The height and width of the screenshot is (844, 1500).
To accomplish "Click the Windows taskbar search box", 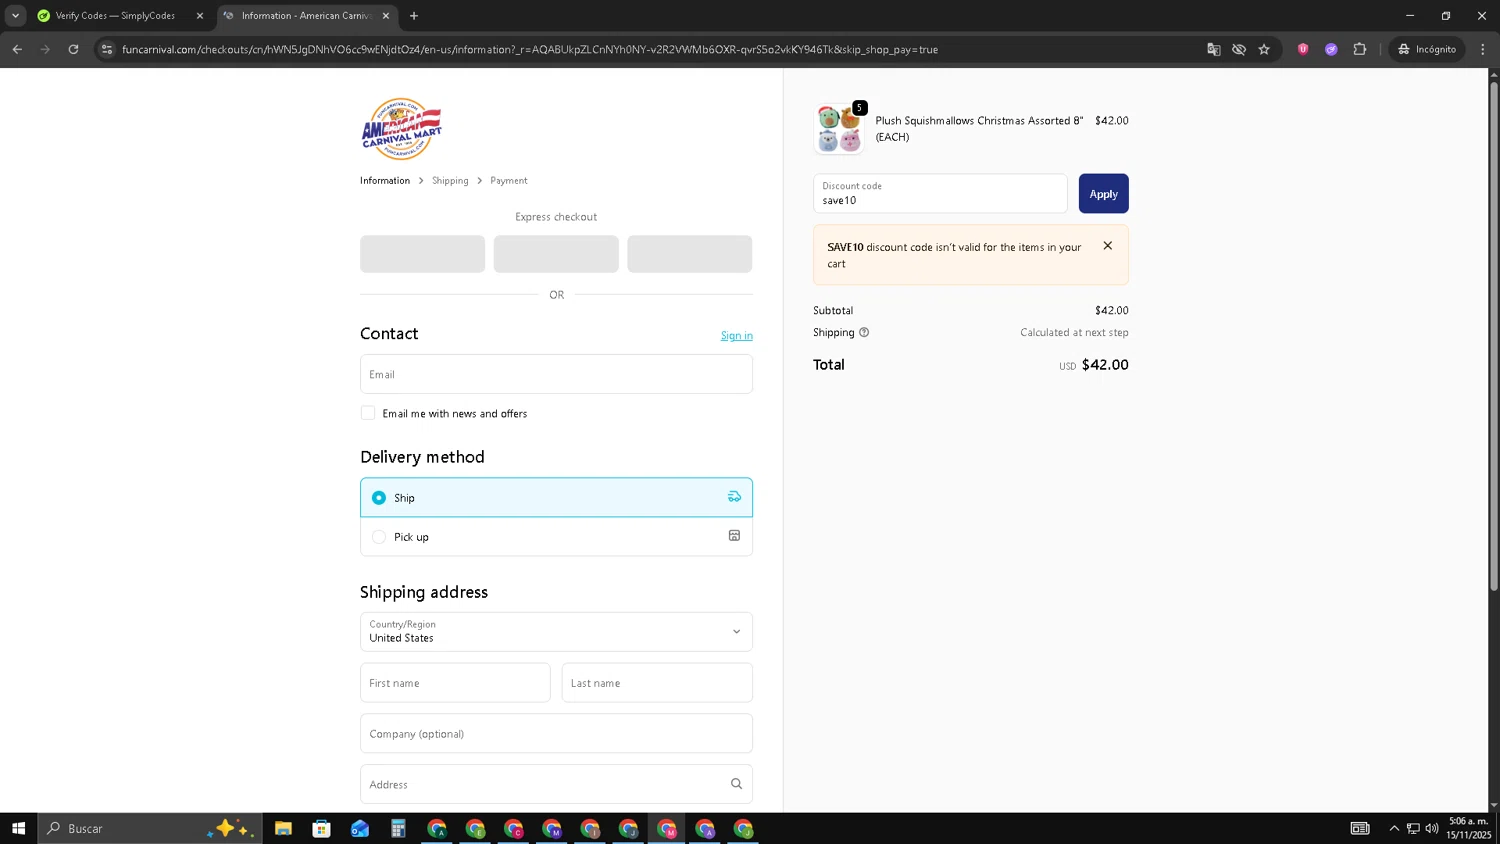I will click(x=150, y=828).
